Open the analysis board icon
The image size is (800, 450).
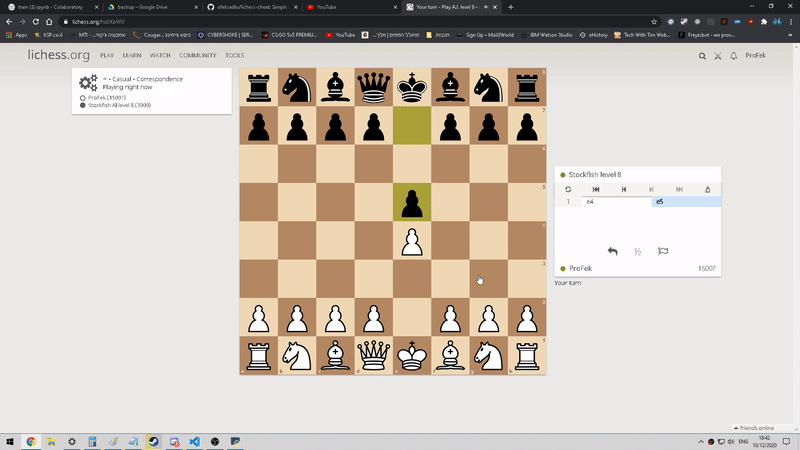(707, 189)
